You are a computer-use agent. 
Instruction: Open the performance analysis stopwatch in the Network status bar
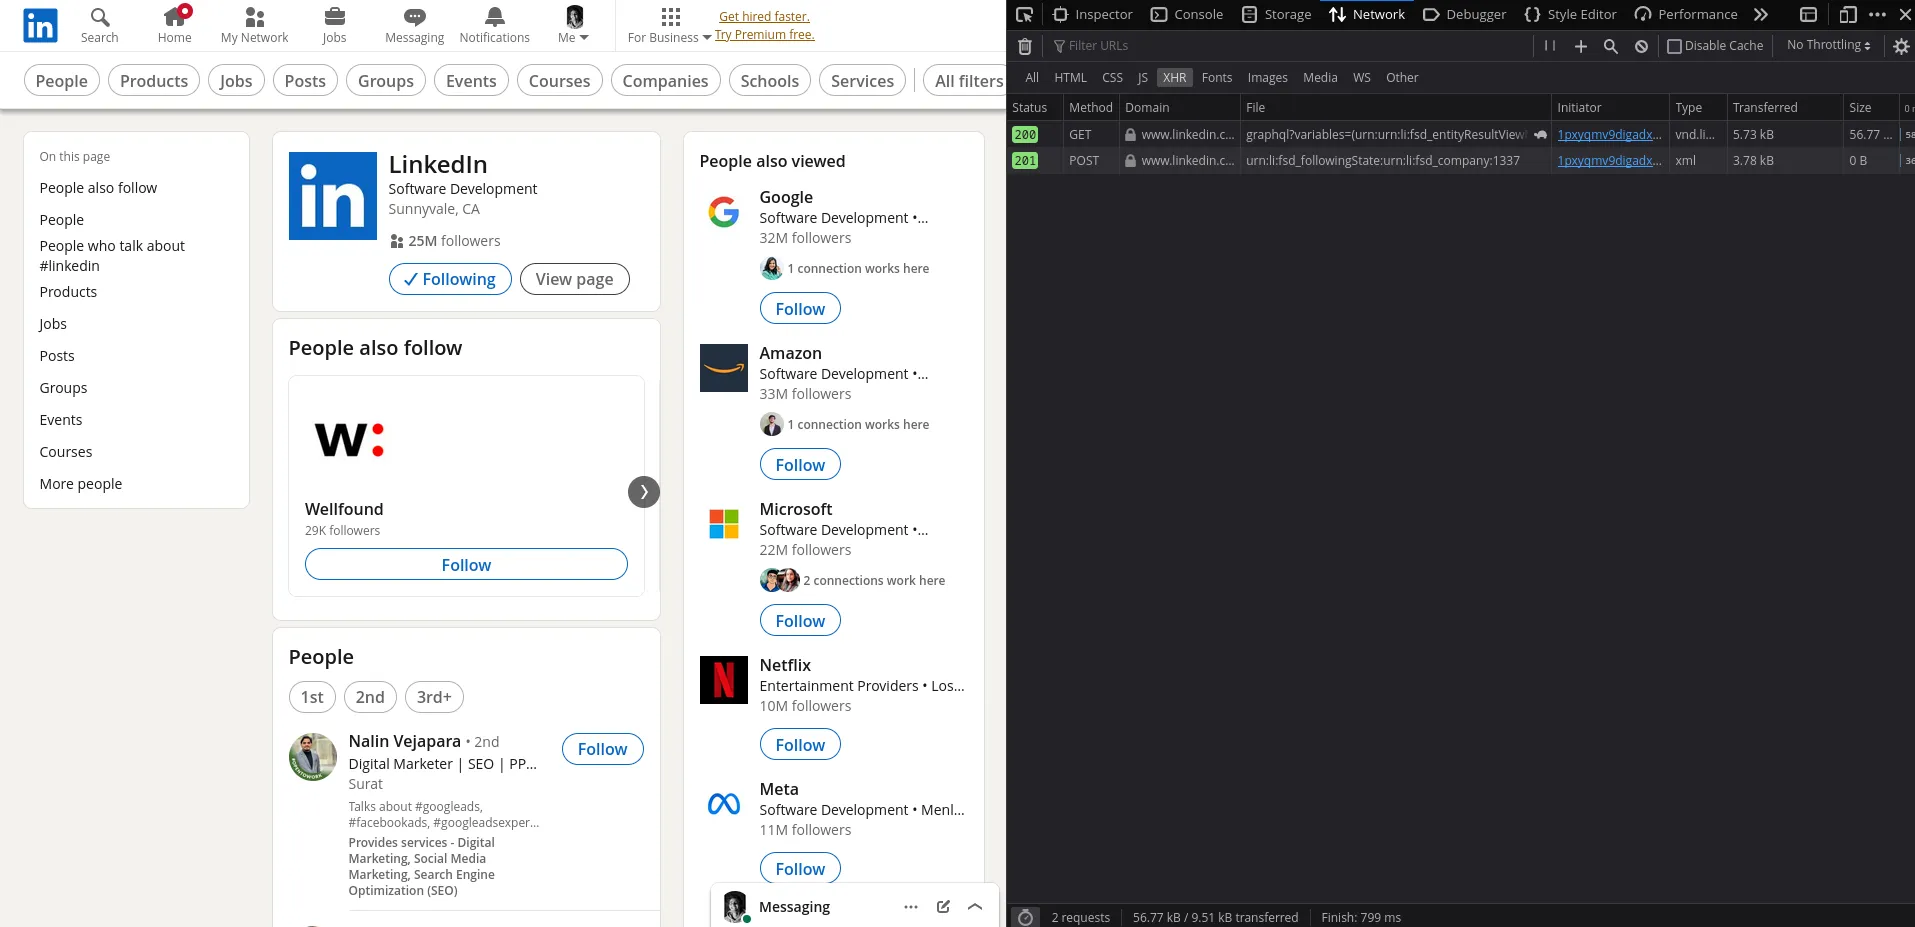(1025, 918)
